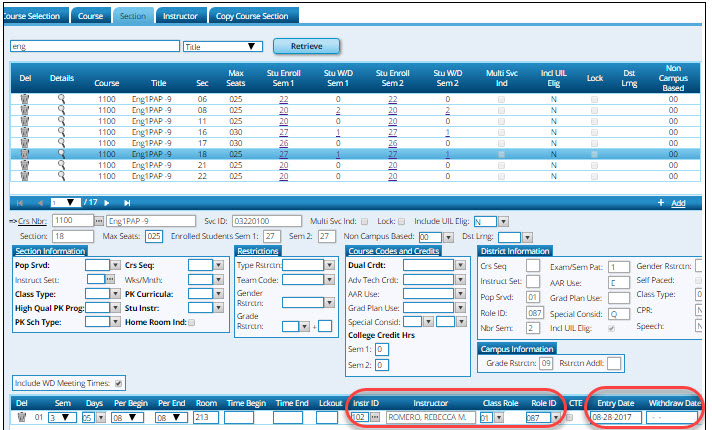Click the Add link below grid
712x430 pixels.
678,203
